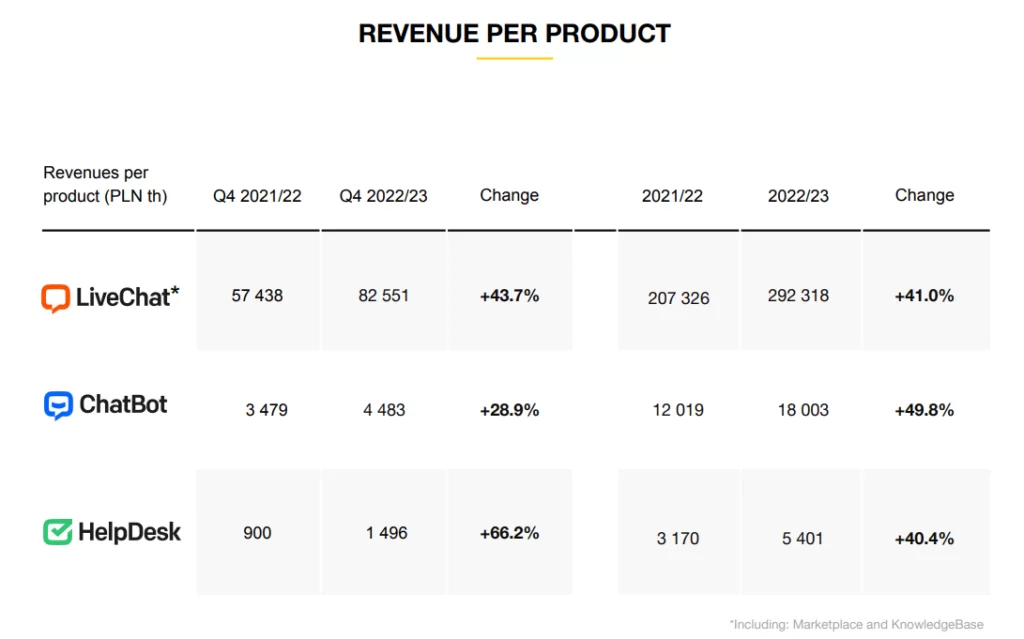Click the Revenues per product (PLN th) label
This screenshot has height=639, width=1024.
(x=105, y=185)
